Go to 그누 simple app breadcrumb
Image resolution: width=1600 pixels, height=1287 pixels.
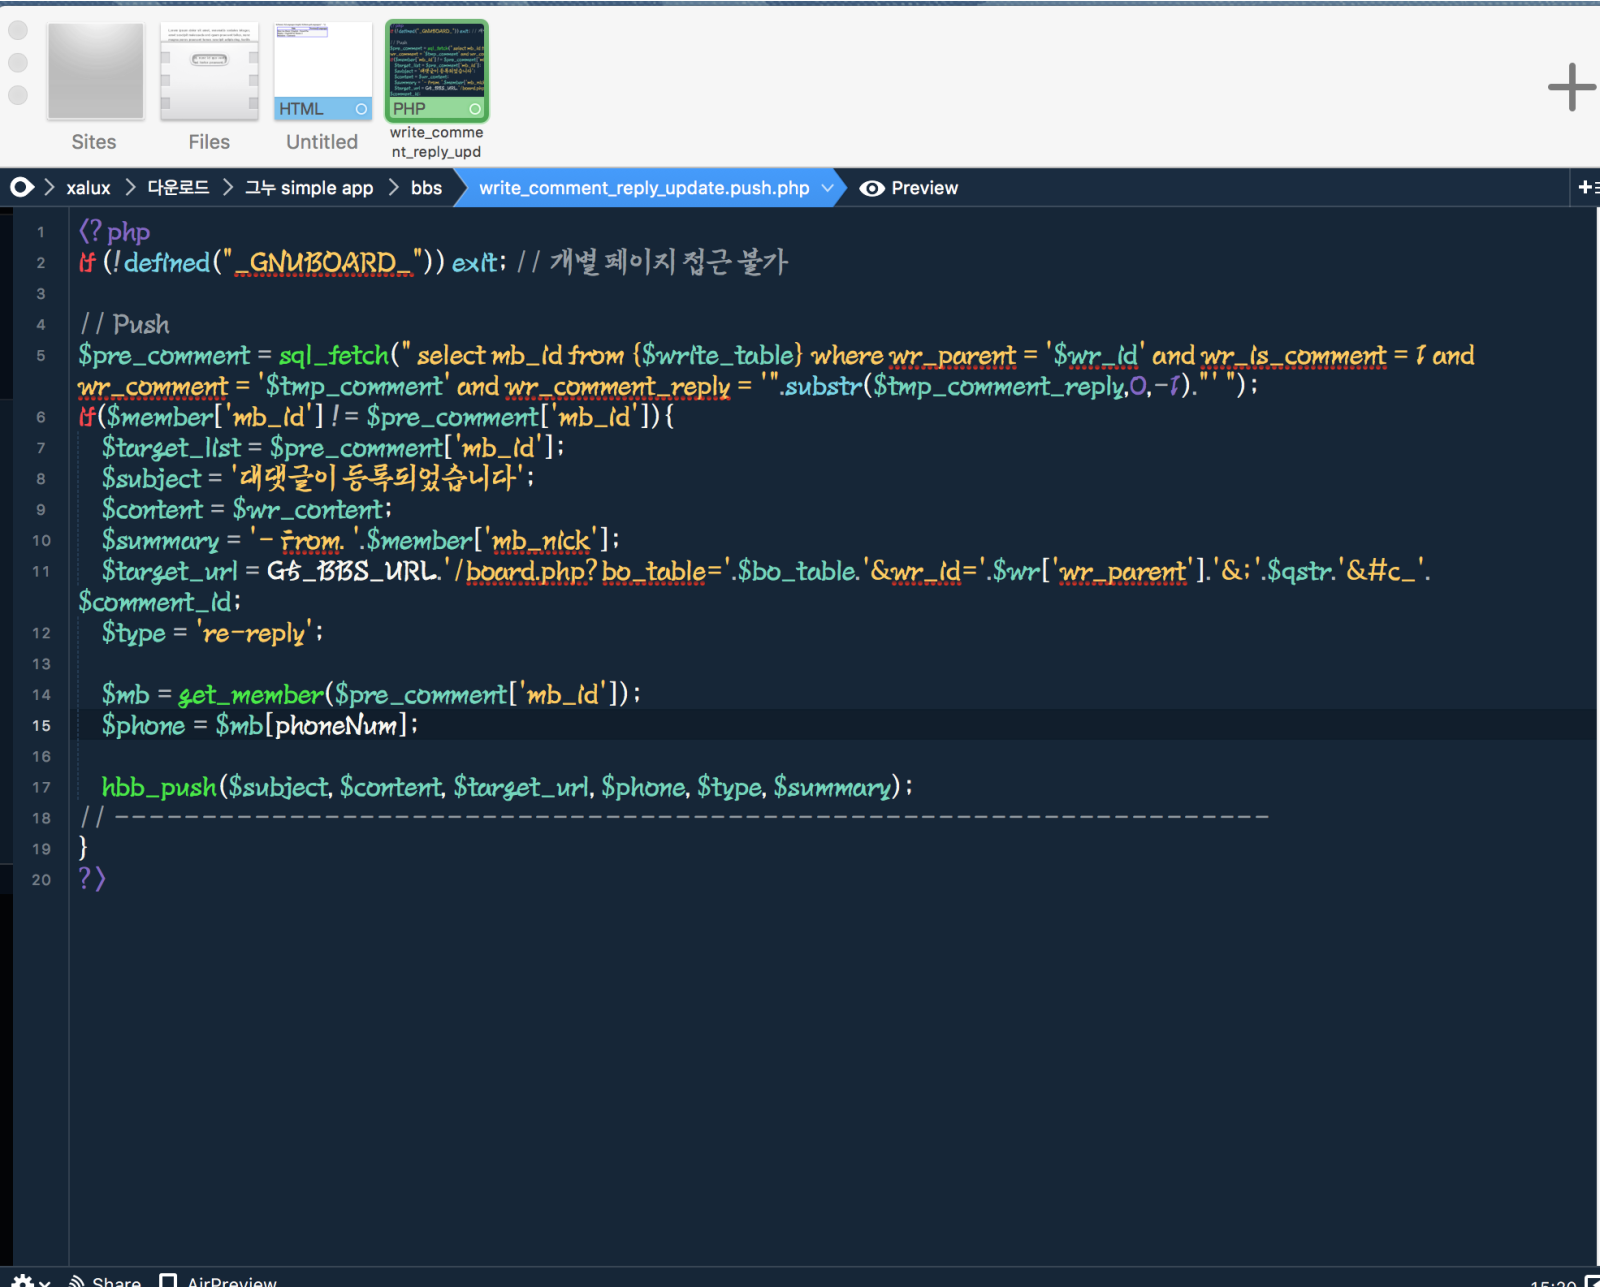point(309,188)
